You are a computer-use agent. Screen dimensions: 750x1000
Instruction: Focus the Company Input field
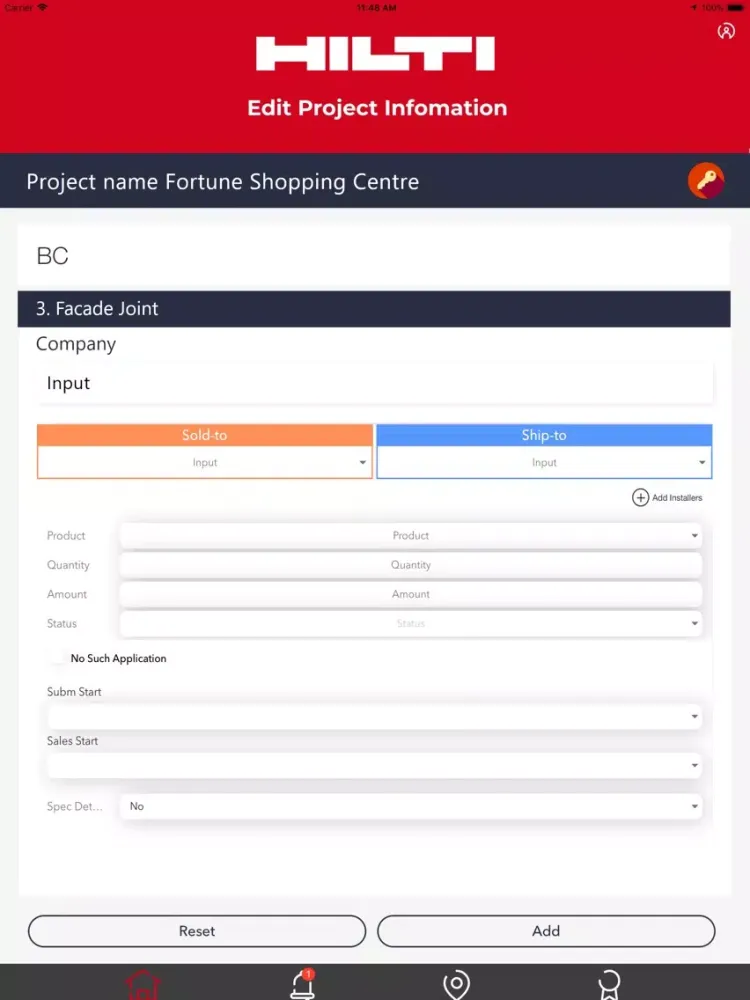click(x=375, y=383)
